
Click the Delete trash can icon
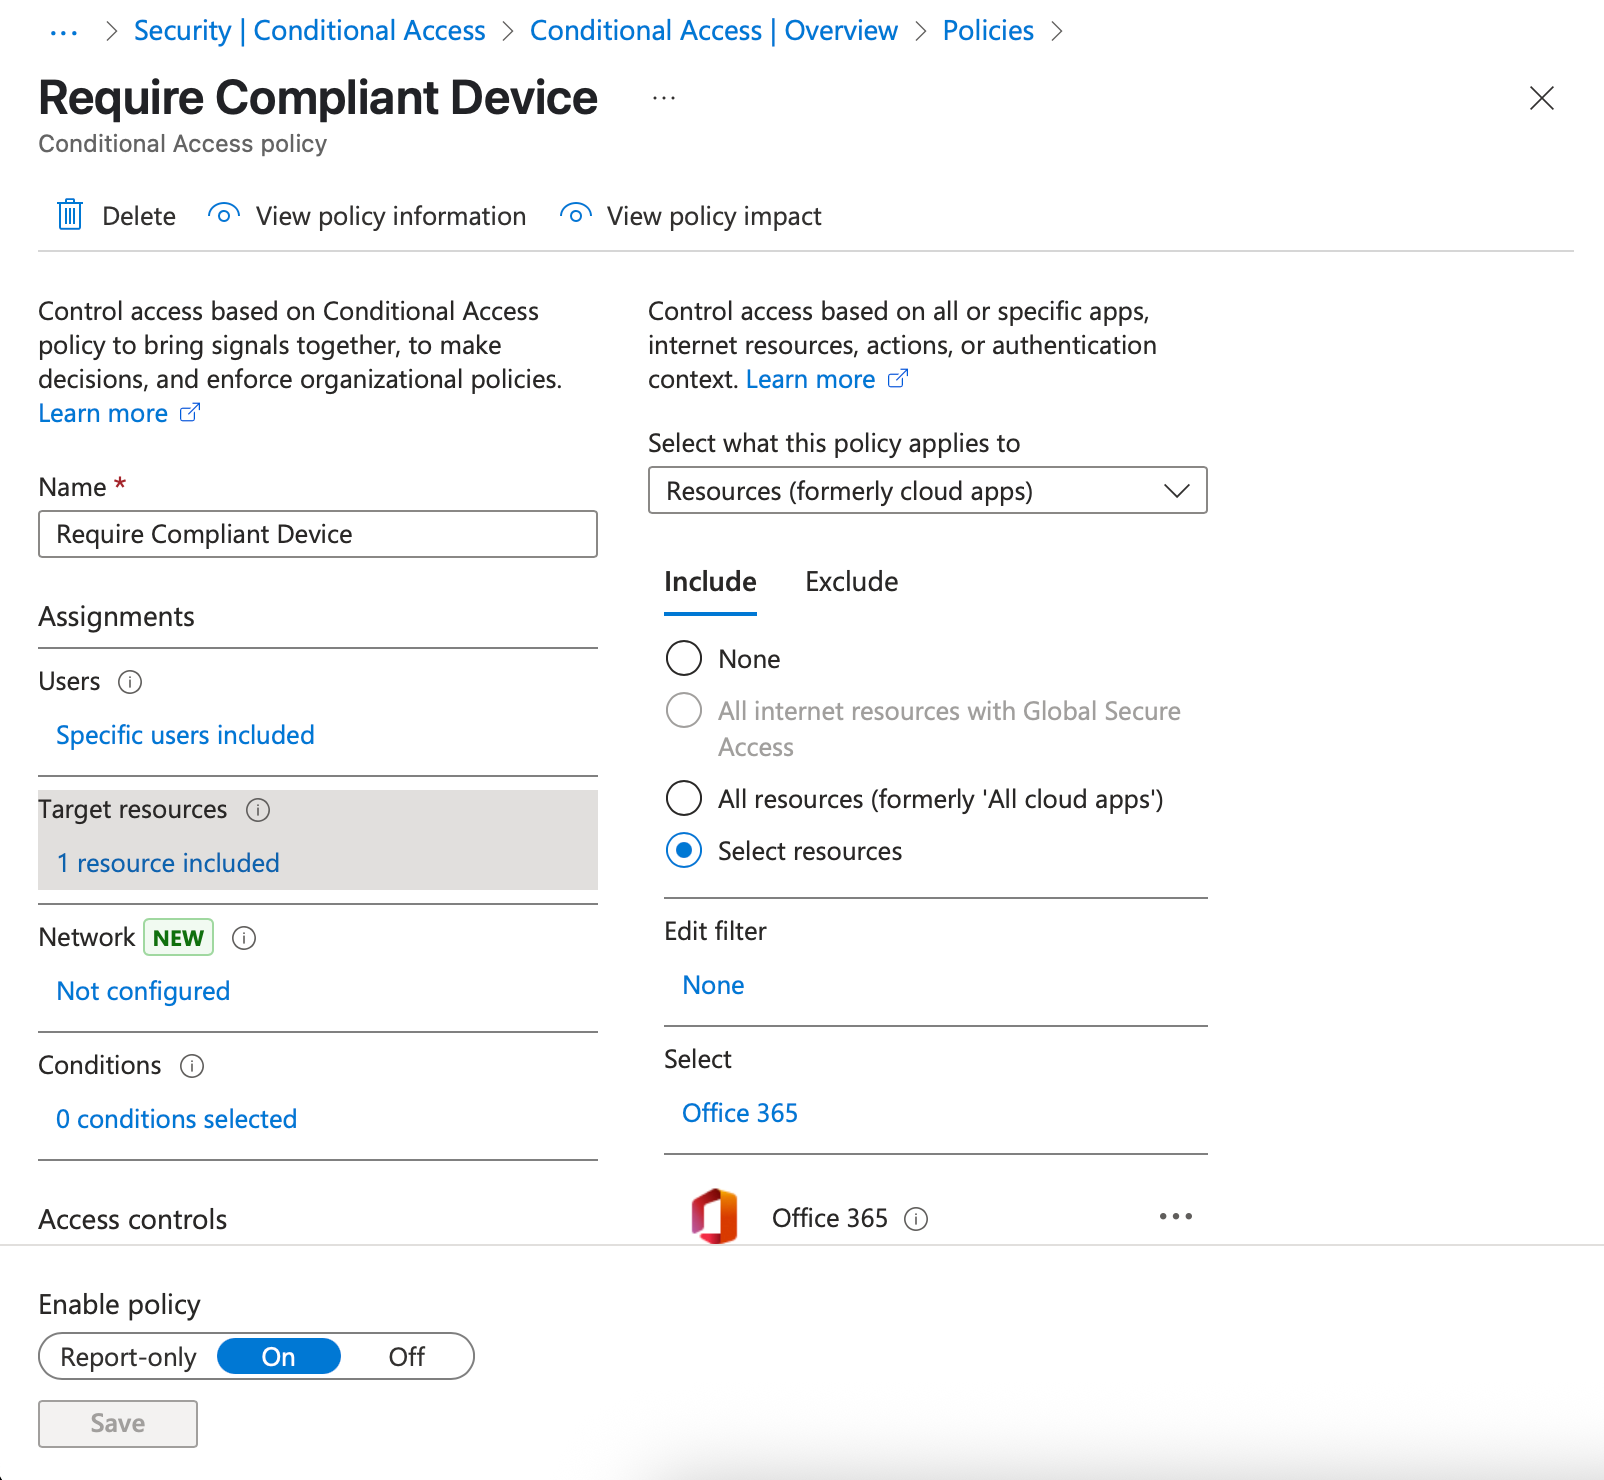70,215
